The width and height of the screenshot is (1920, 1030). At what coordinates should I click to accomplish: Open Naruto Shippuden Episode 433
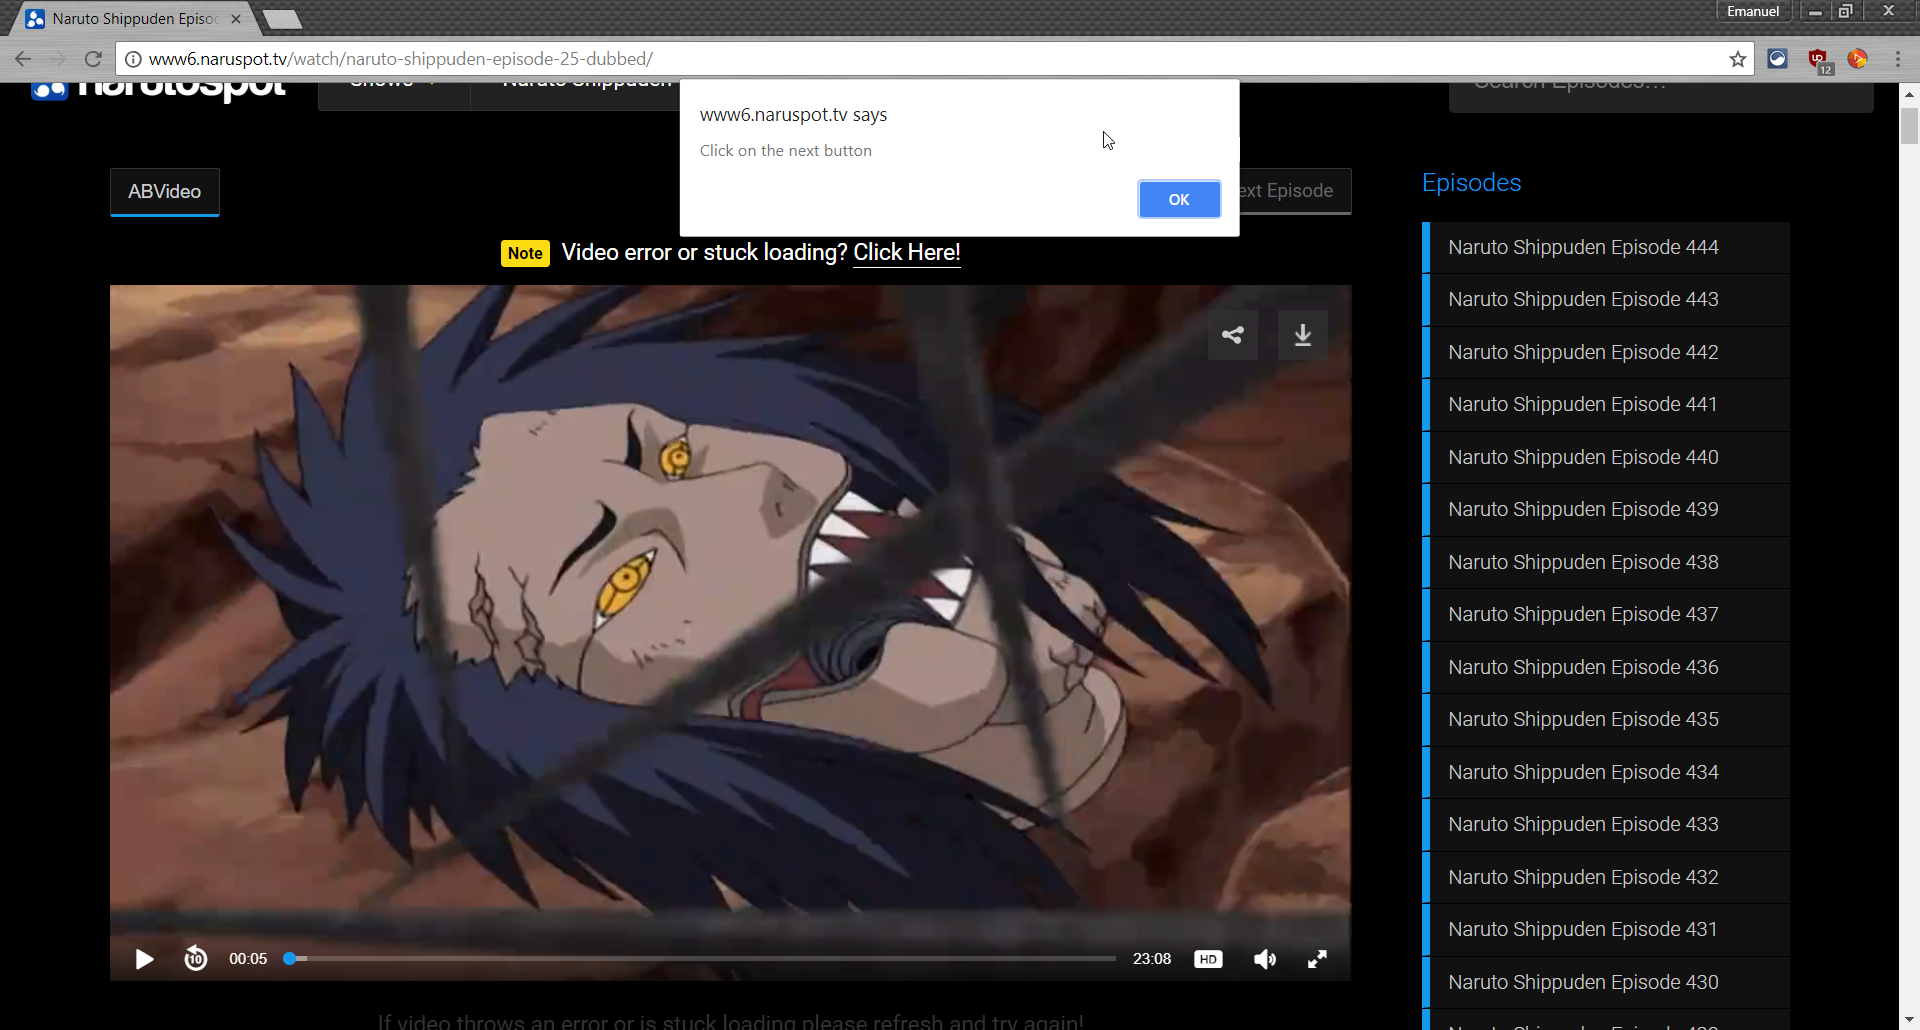1606,824
